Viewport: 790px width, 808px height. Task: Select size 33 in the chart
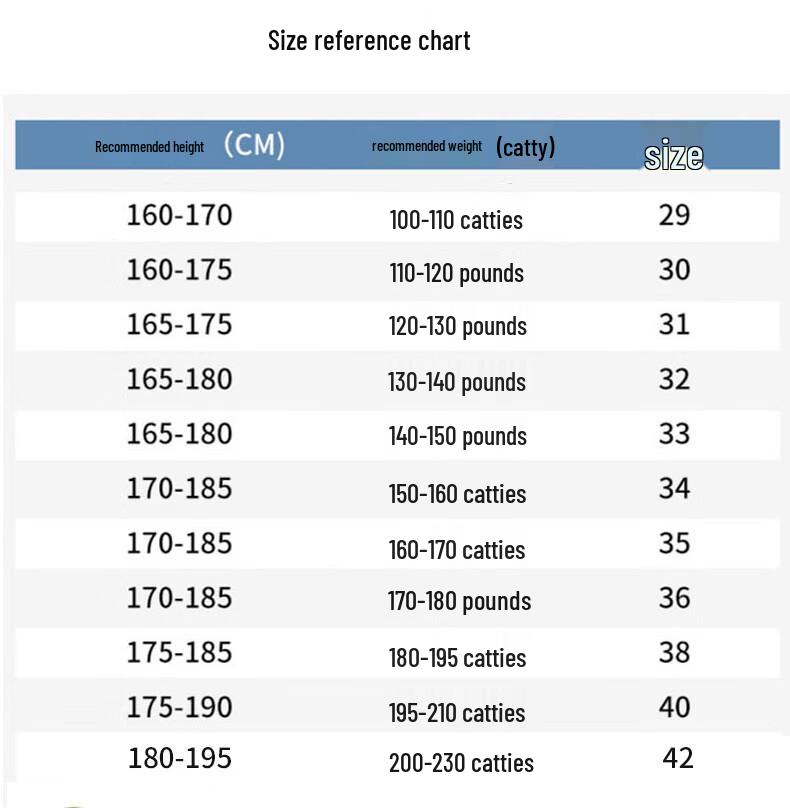click(x=674, y=434)
